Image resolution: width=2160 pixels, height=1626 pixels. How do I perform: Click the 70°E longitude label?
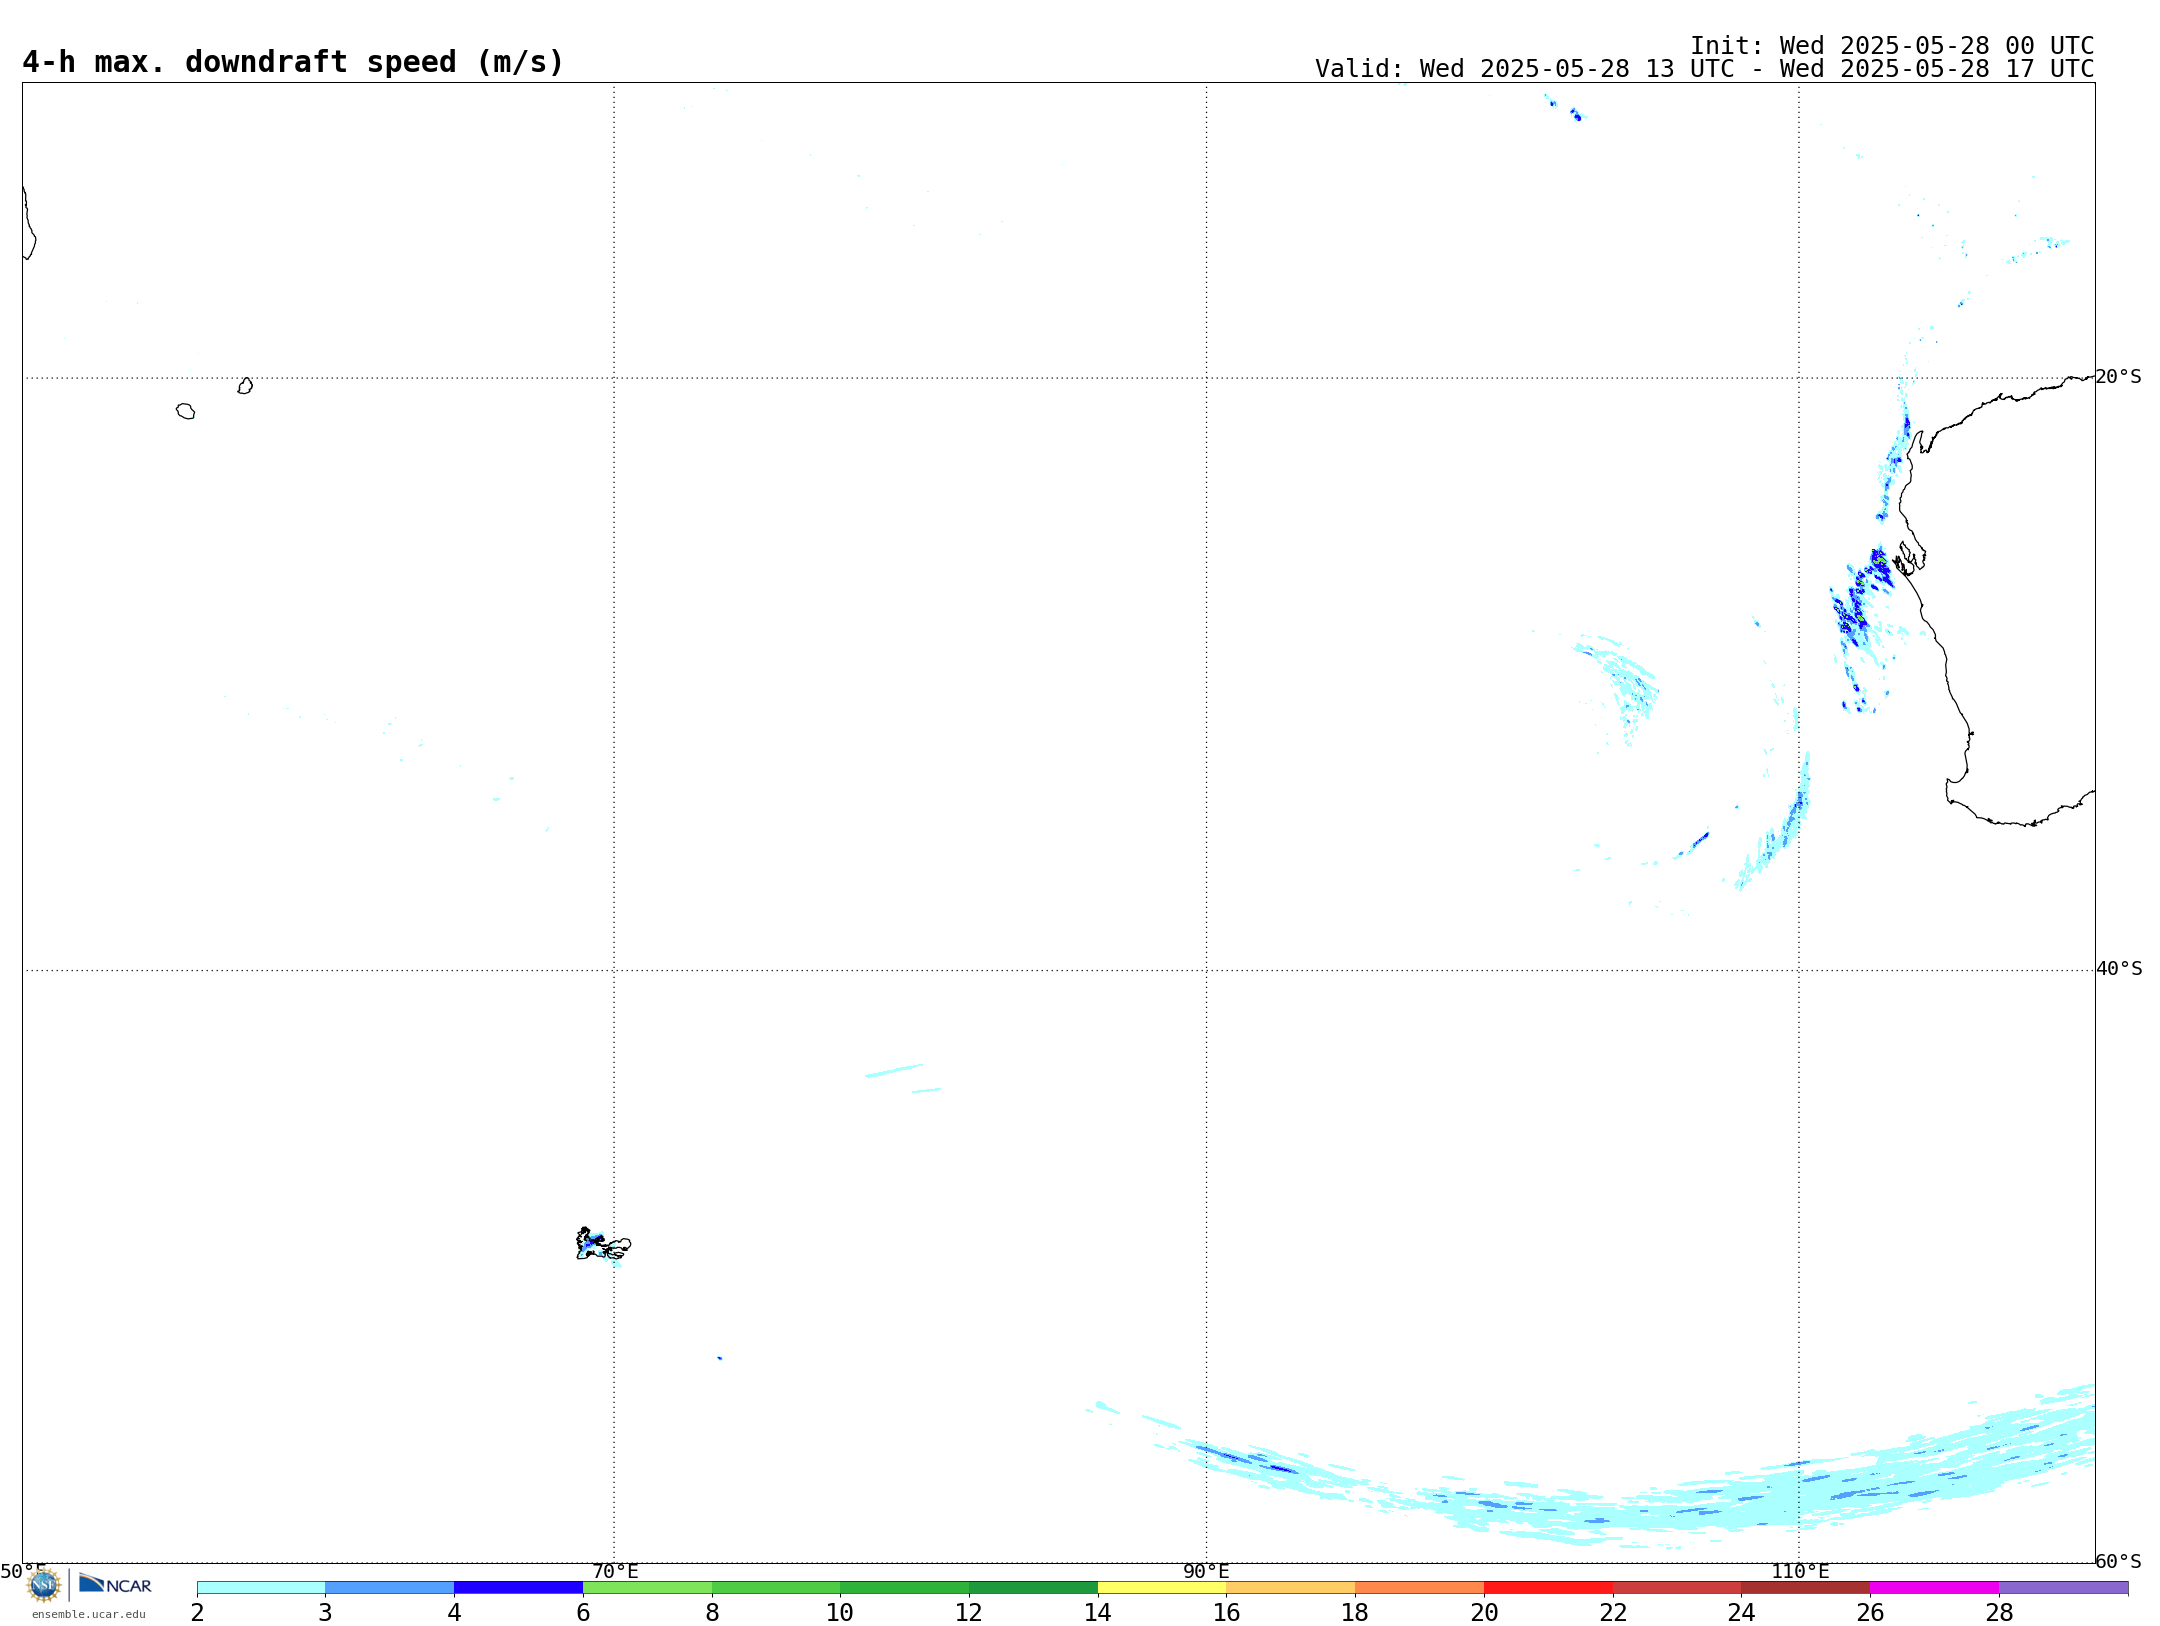point(615,1571)
